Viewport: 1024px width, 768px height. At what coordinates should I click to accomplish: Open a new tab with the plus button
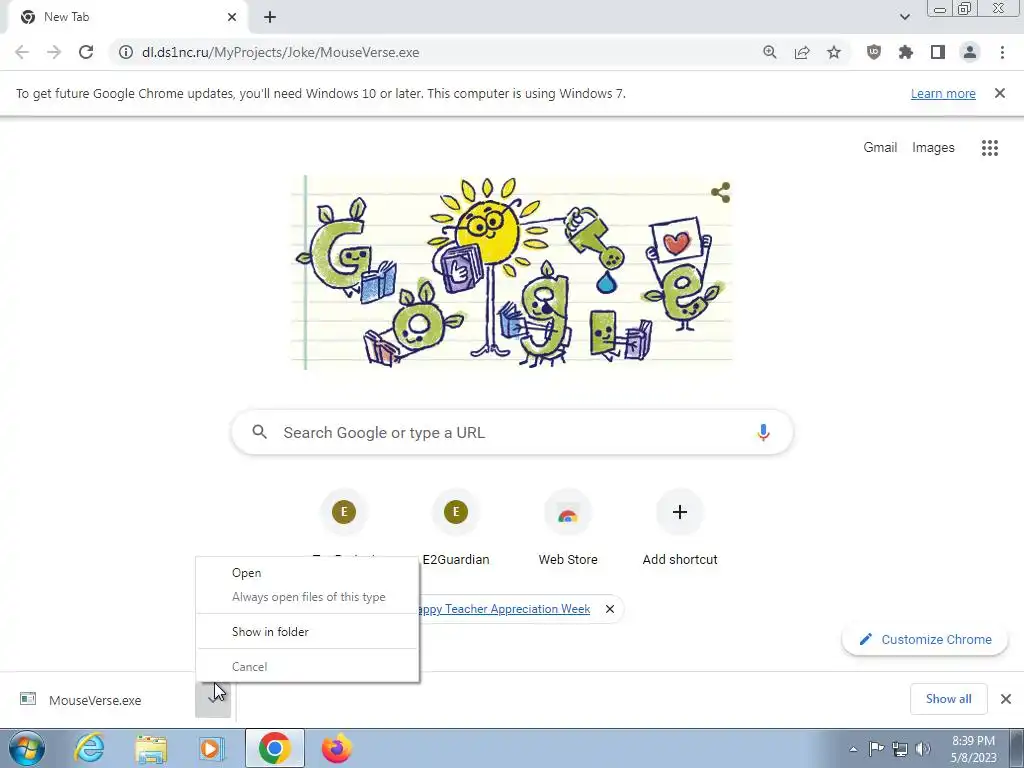click(x=270, y=17)
